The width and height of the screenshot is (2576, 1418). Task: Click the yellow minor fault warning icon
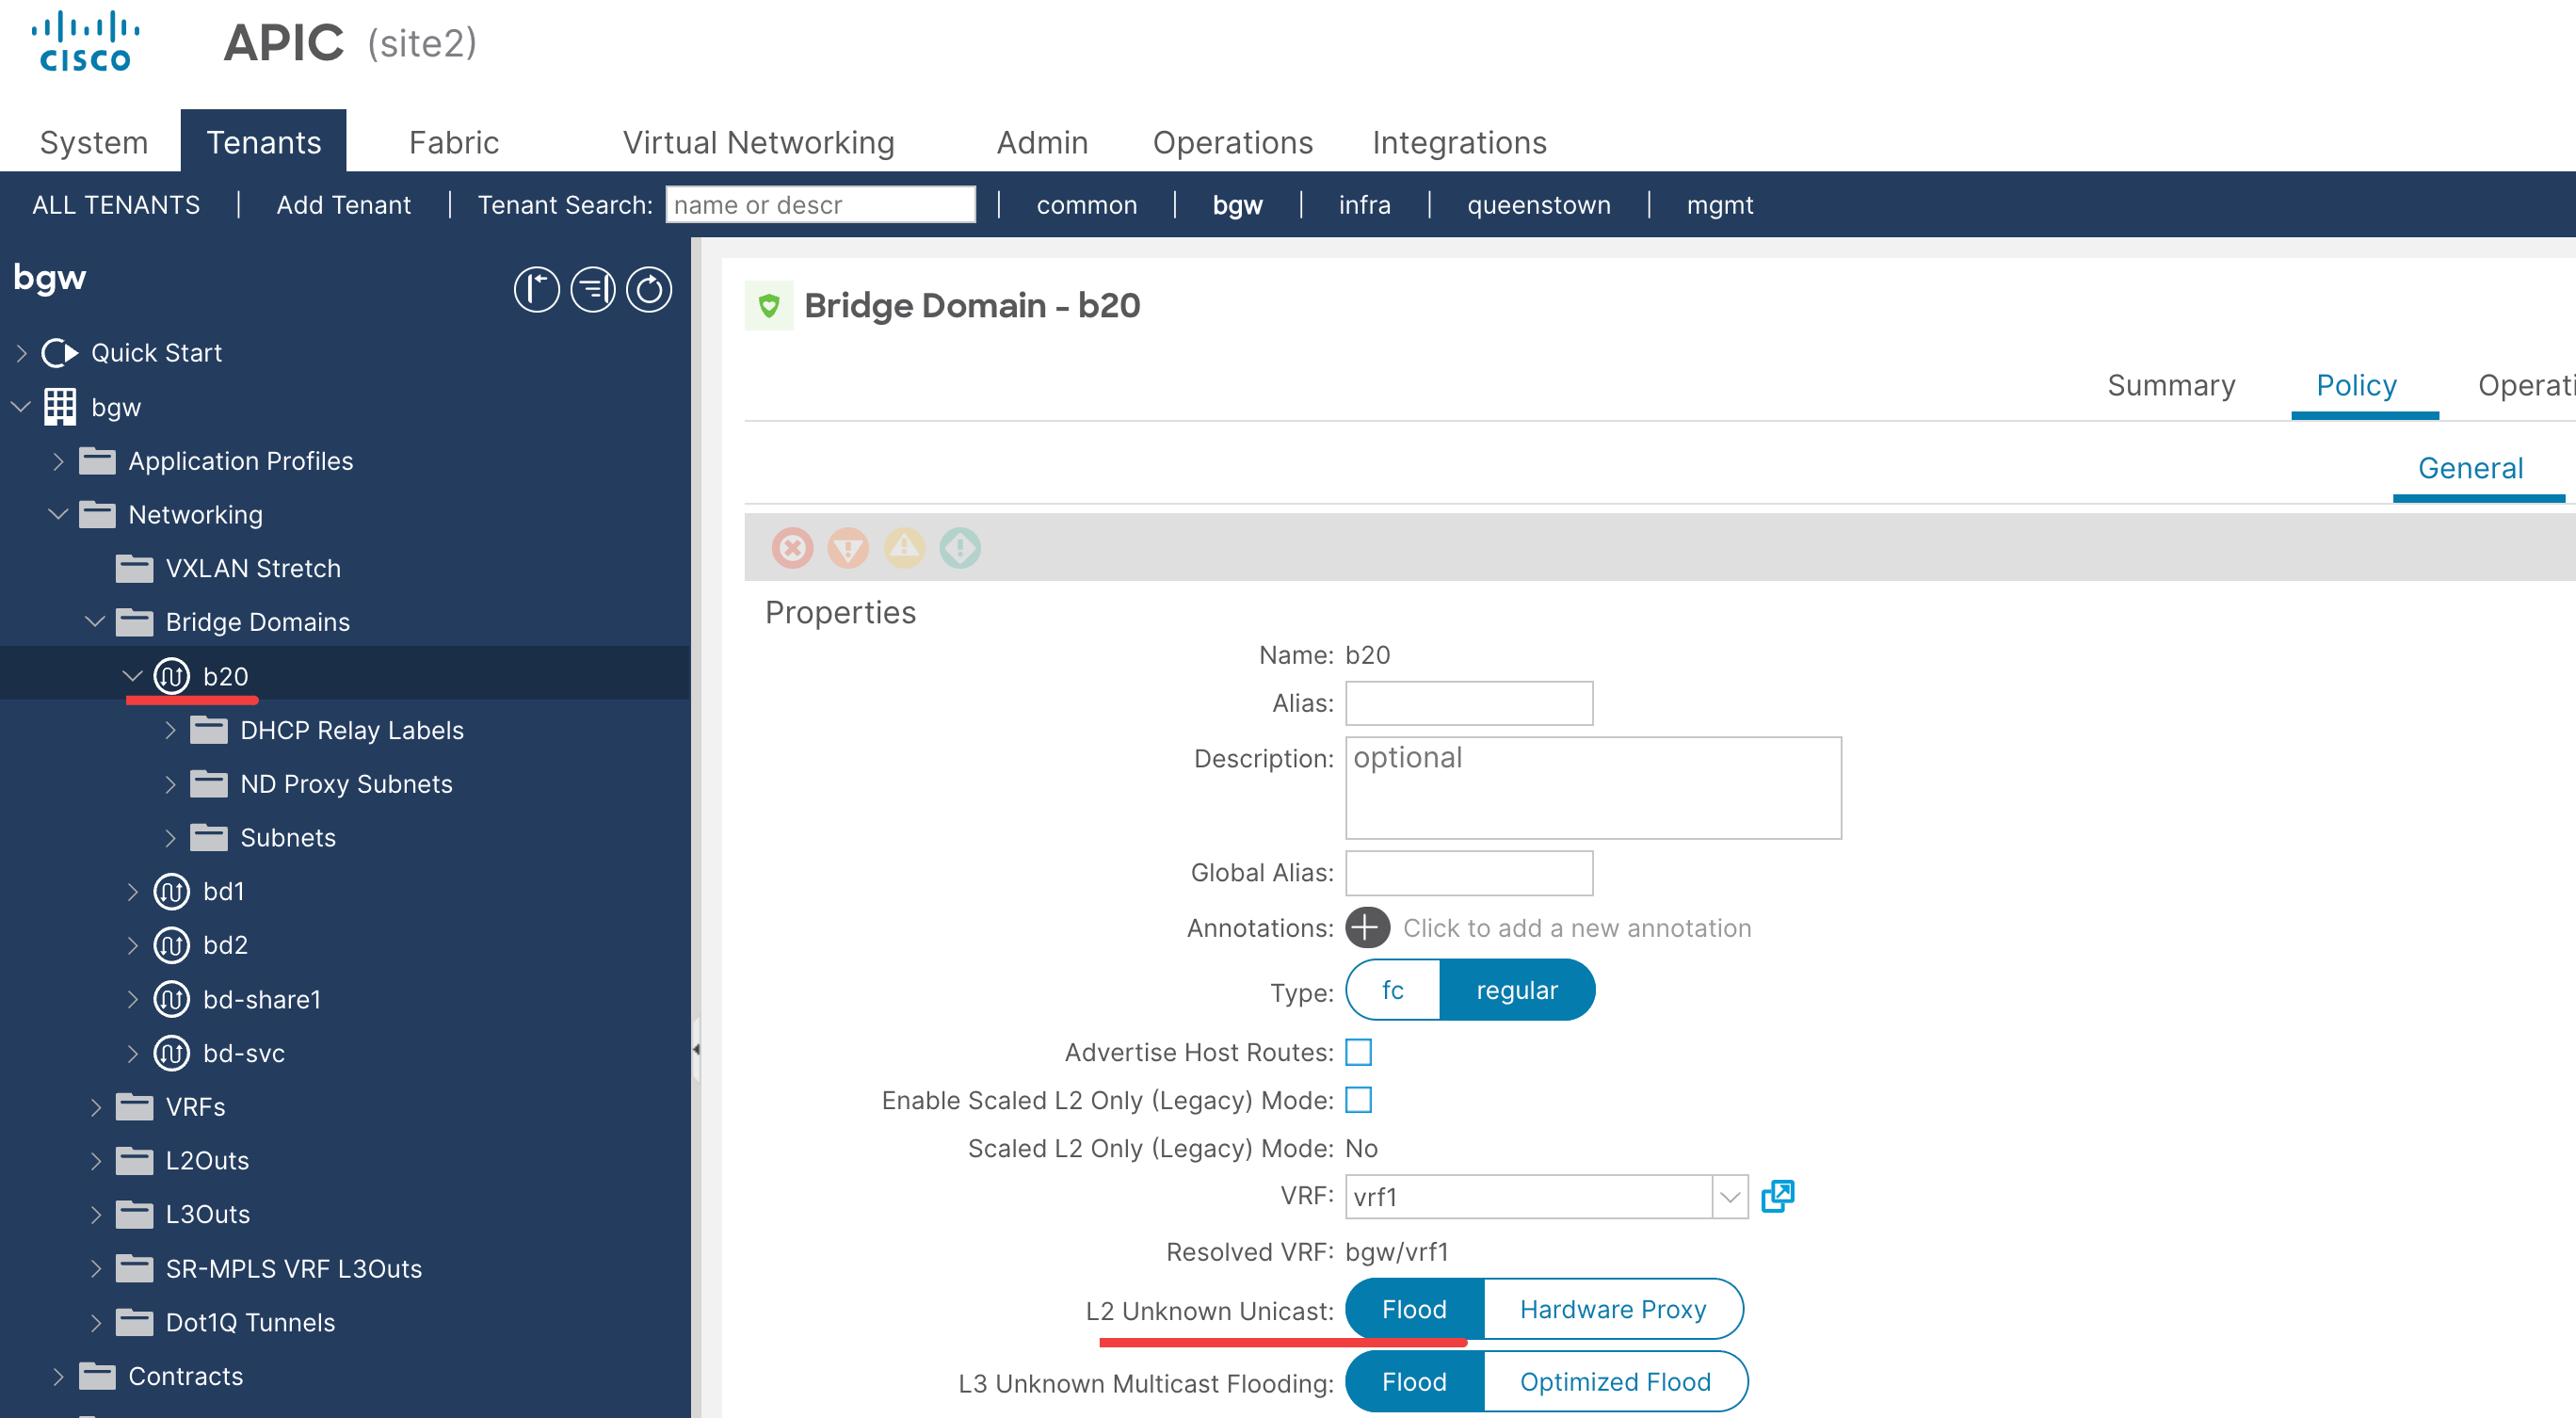[904, 548]
